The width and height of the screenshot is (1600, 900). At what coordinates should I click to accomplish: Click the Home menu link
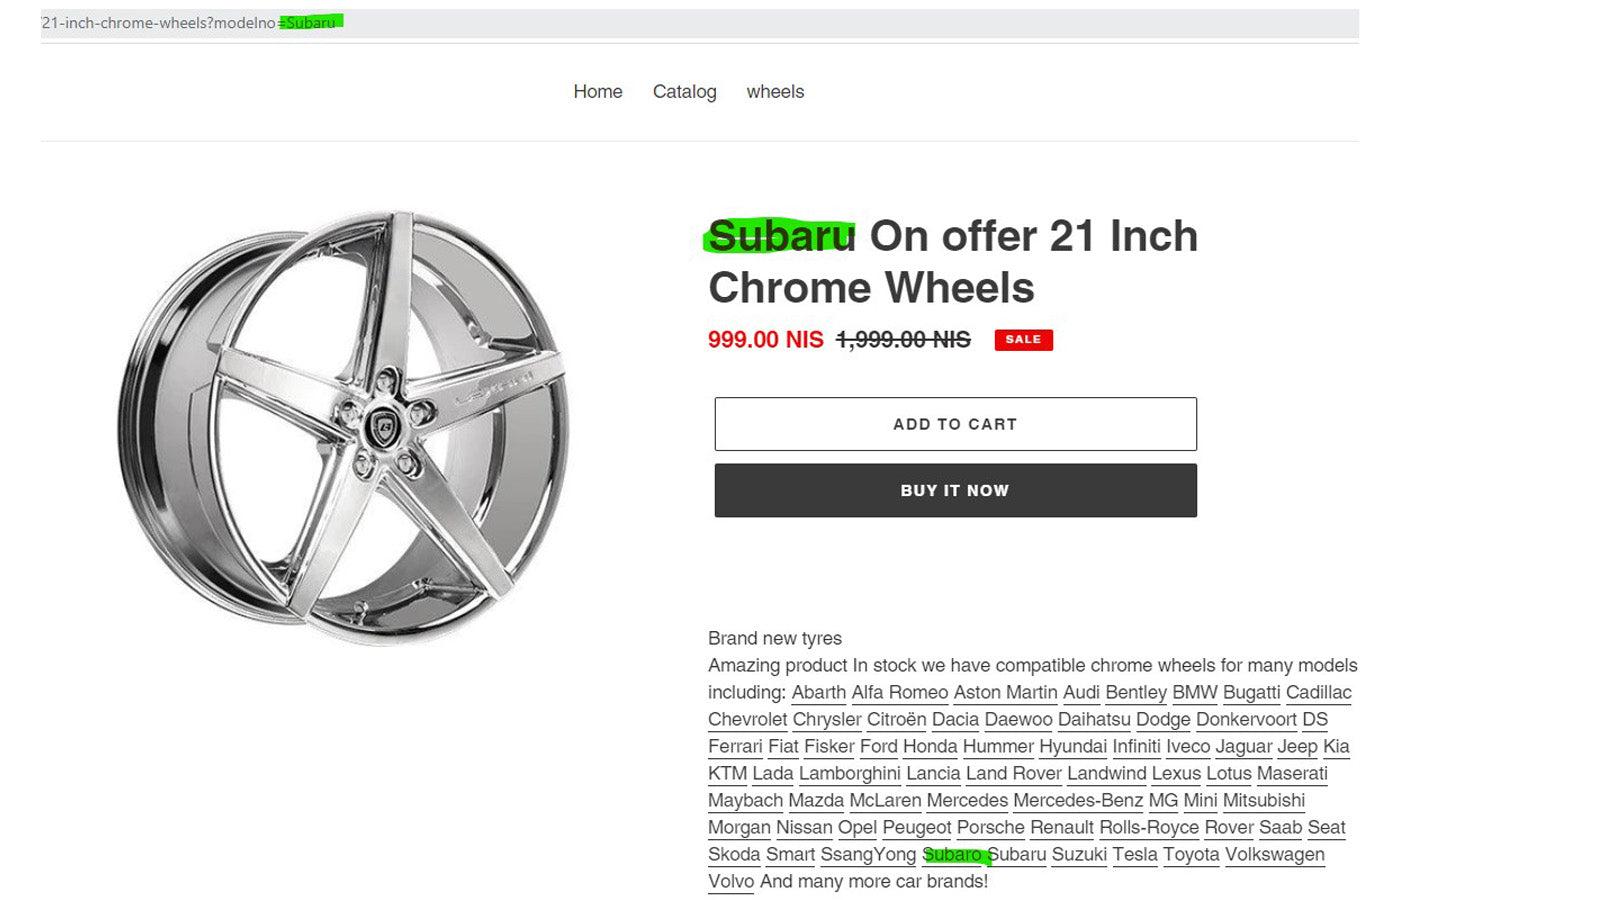coord(598,91)
